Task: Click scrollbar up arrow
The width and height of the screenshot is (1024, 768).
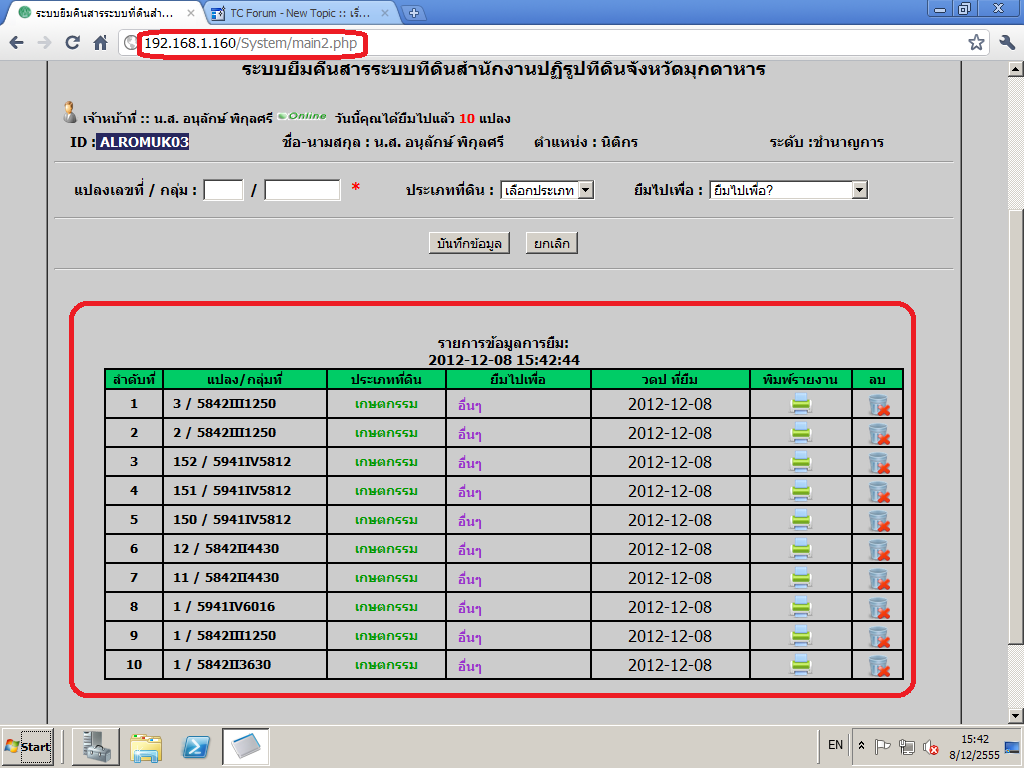Action: 1016,68
